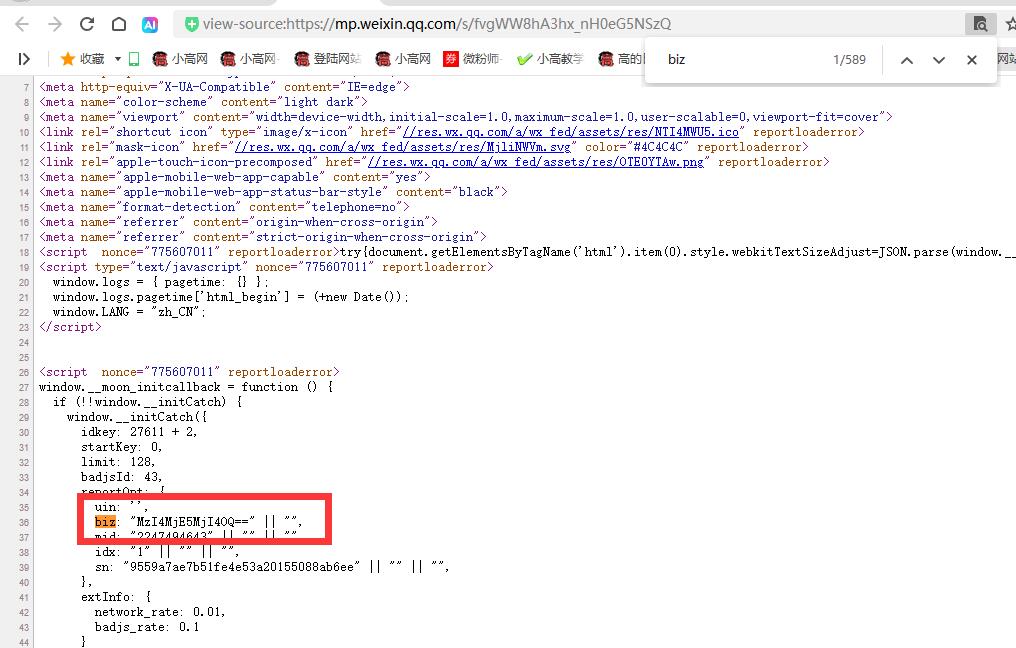Go back to the previous page

[x=22, y=25]
